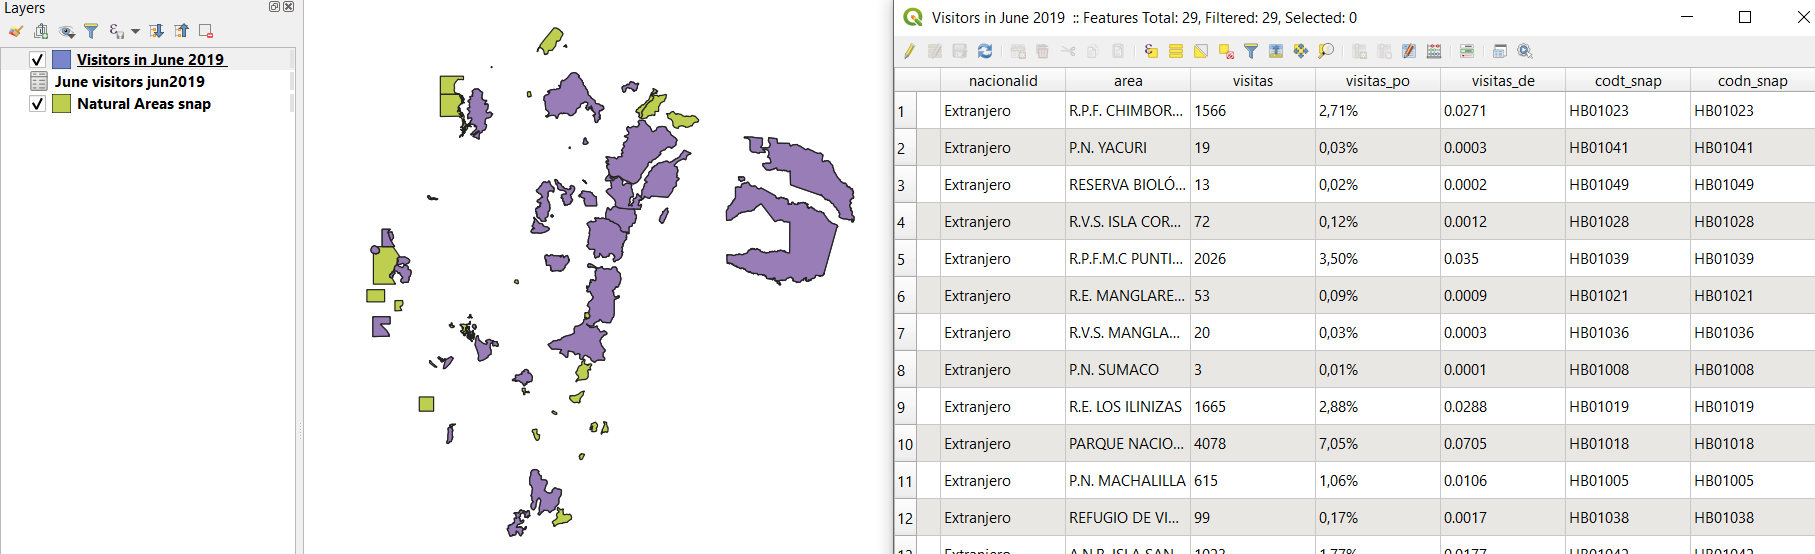Open select features by expression
This screenshot has width=1815, height=554.
(1151, 51)
